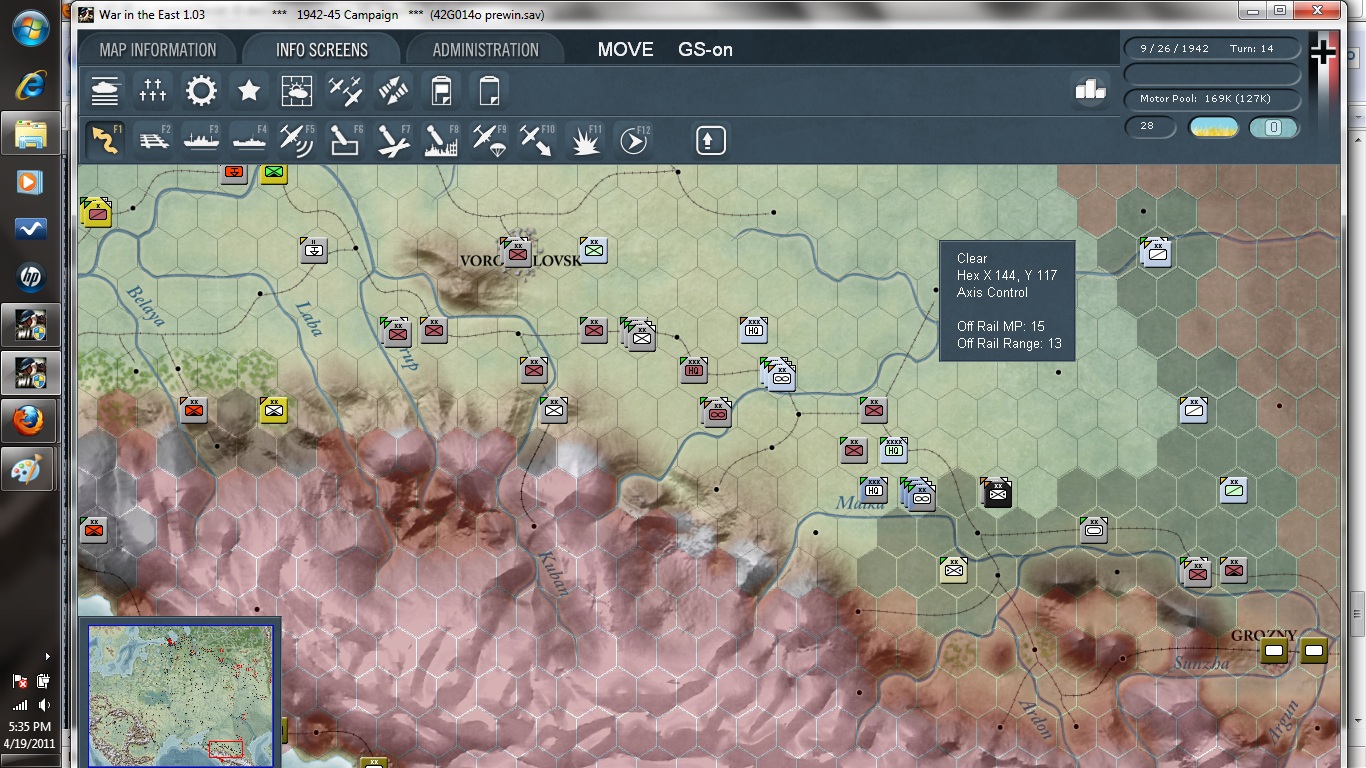Open the Windows Start orb
The width and height of the screenshot is (1366, 768).
pyautogui.click(x=31, y=27)
